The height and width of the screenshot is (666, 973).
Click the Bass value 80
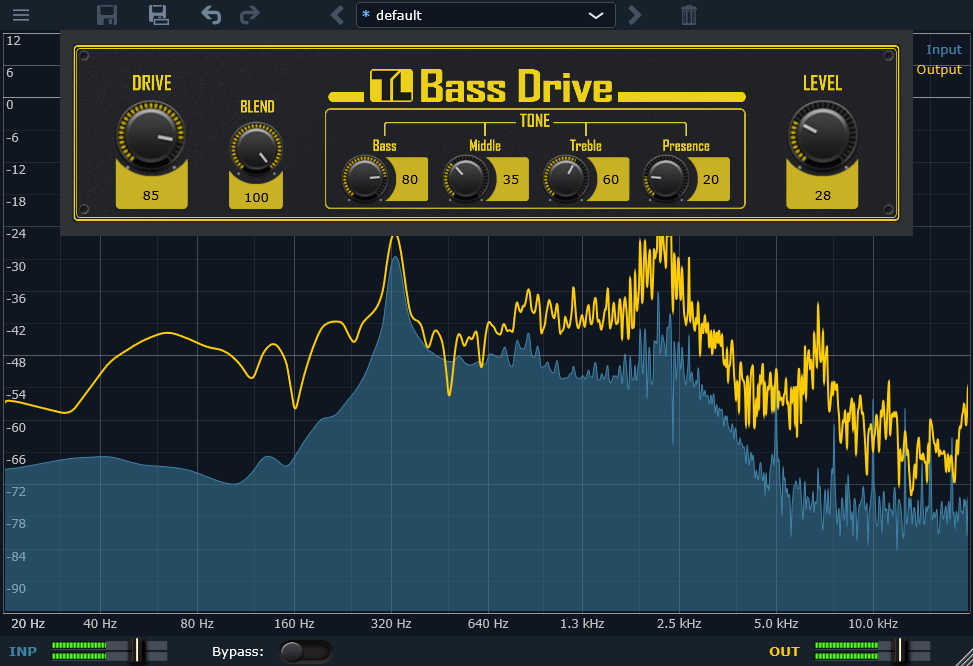410,179
